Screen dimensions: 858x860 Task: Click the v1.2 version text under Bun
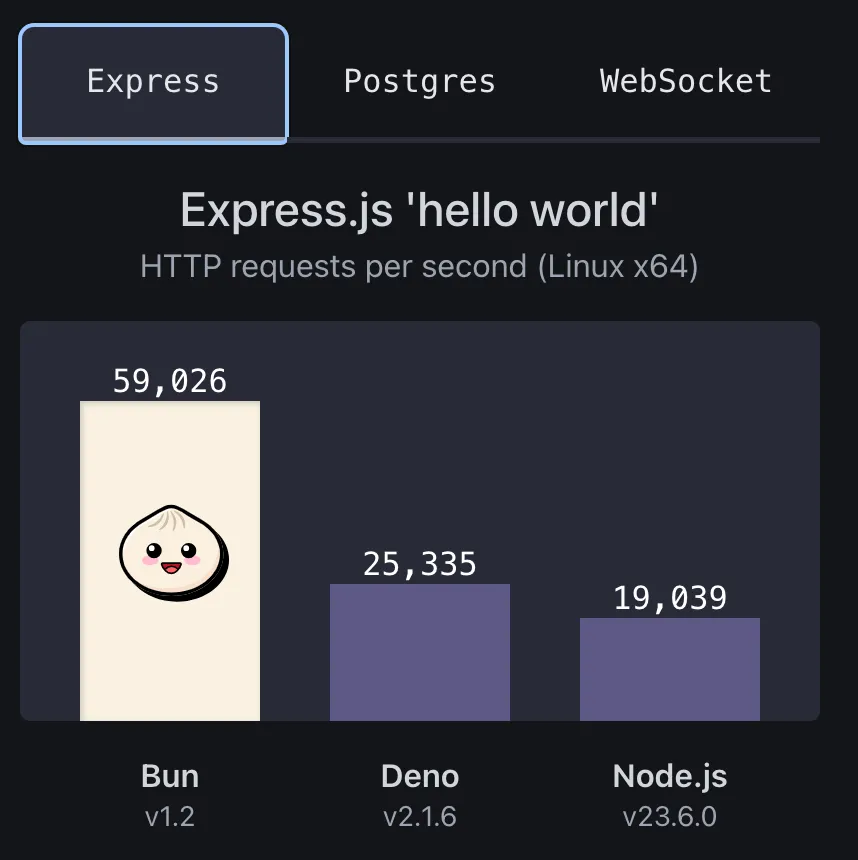point(169,816)
